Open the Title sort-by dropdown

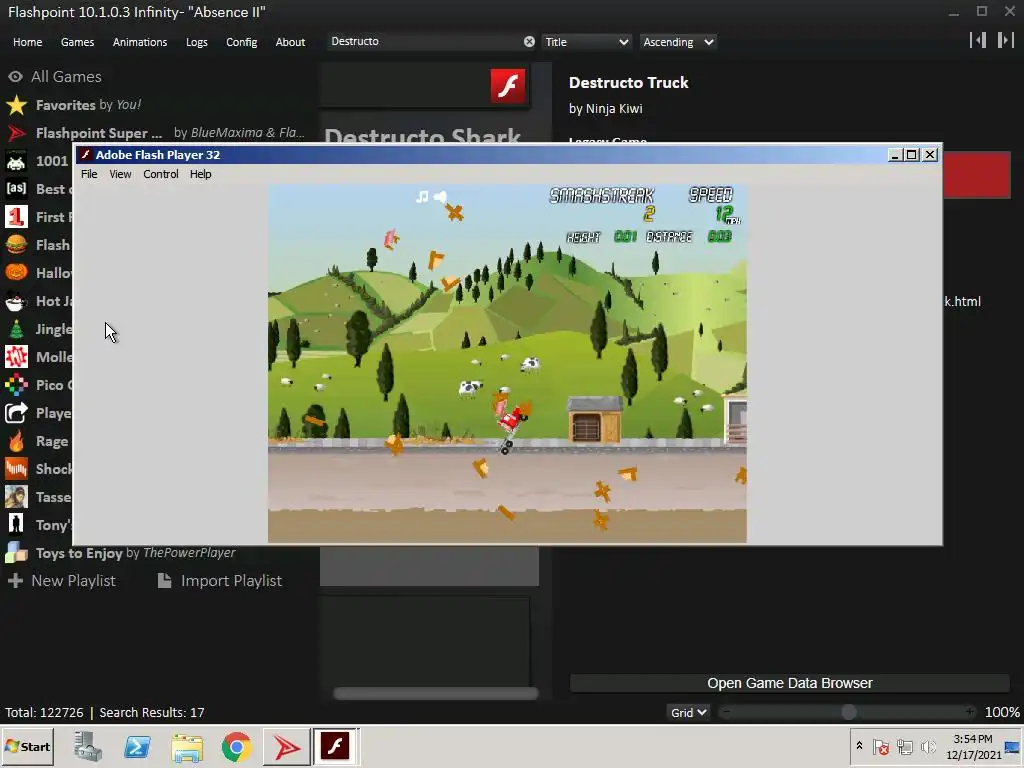tap(586, 42)
